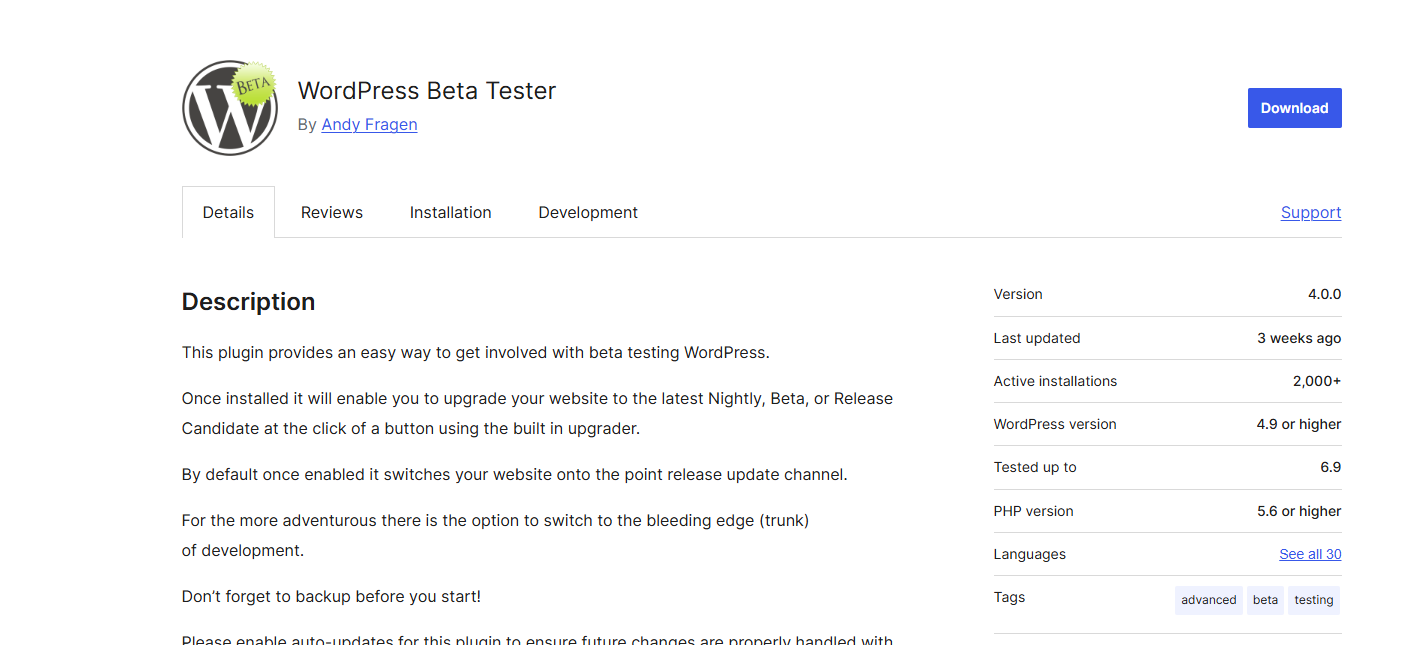Viewport: 1427px width, 645px height.
Task: Click the "3 weeks ago" last updated value
Action: [x=1299, y=338]
